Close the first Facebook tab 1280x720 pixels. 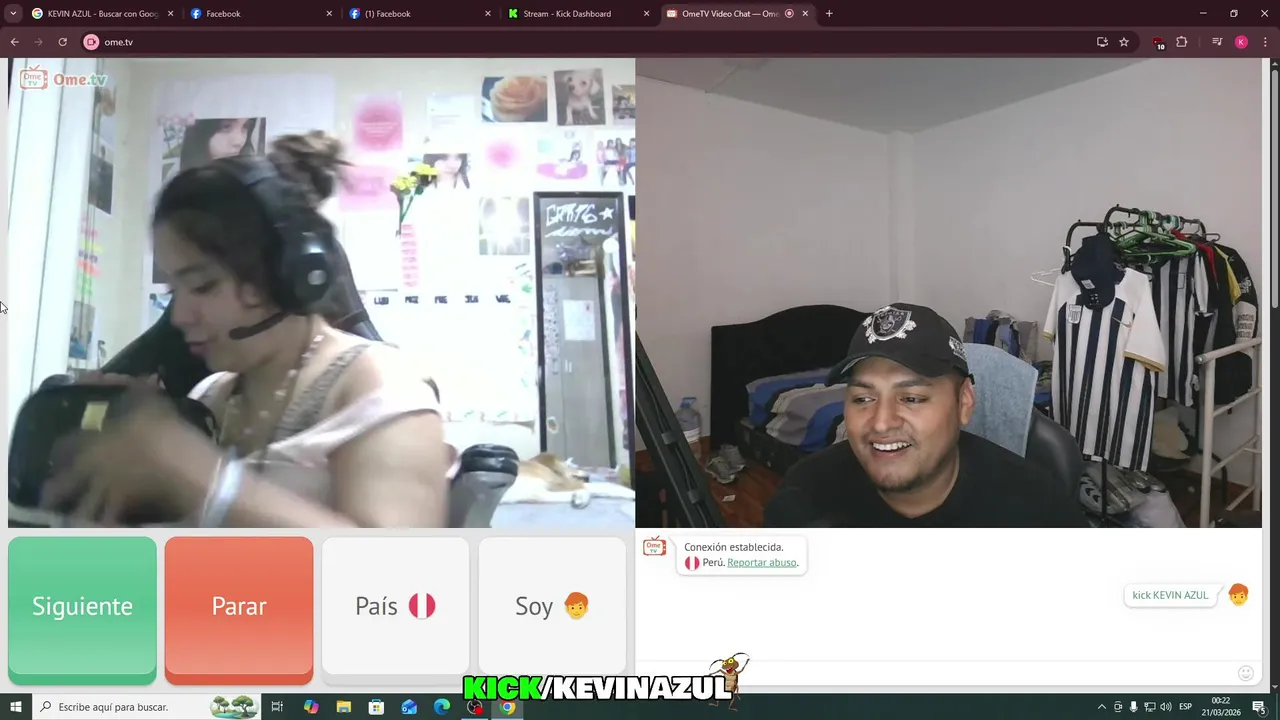pyautogui.click(x=329, y=14)
